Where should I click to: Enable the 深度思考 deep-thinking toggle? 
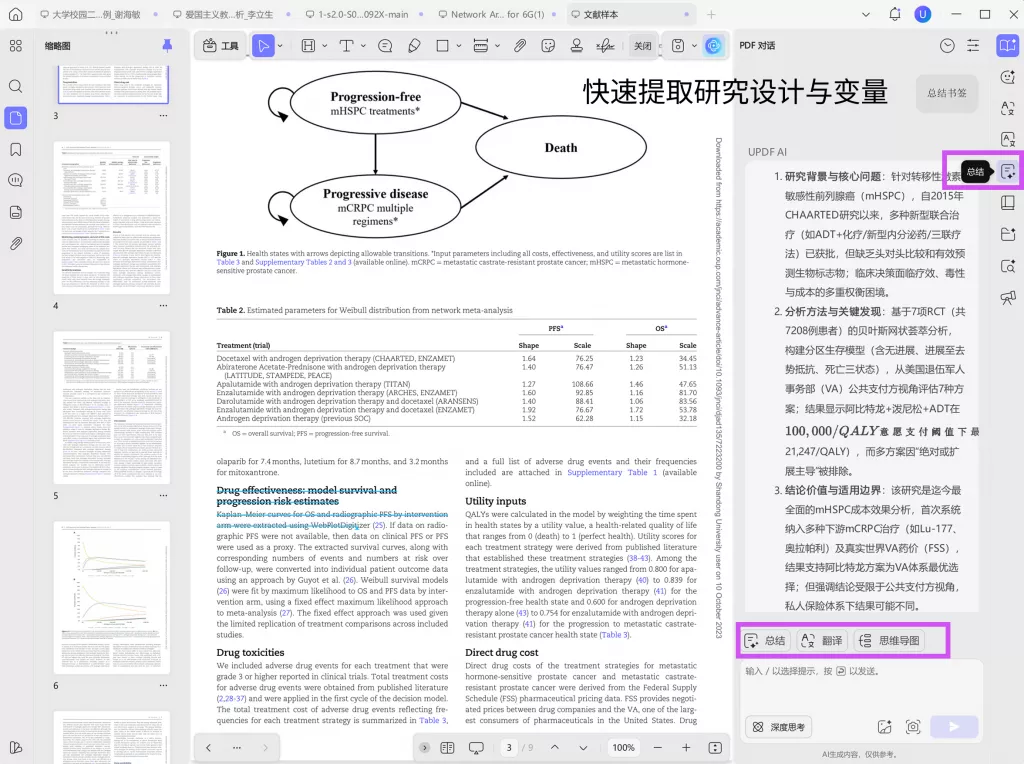coord(778,727)
